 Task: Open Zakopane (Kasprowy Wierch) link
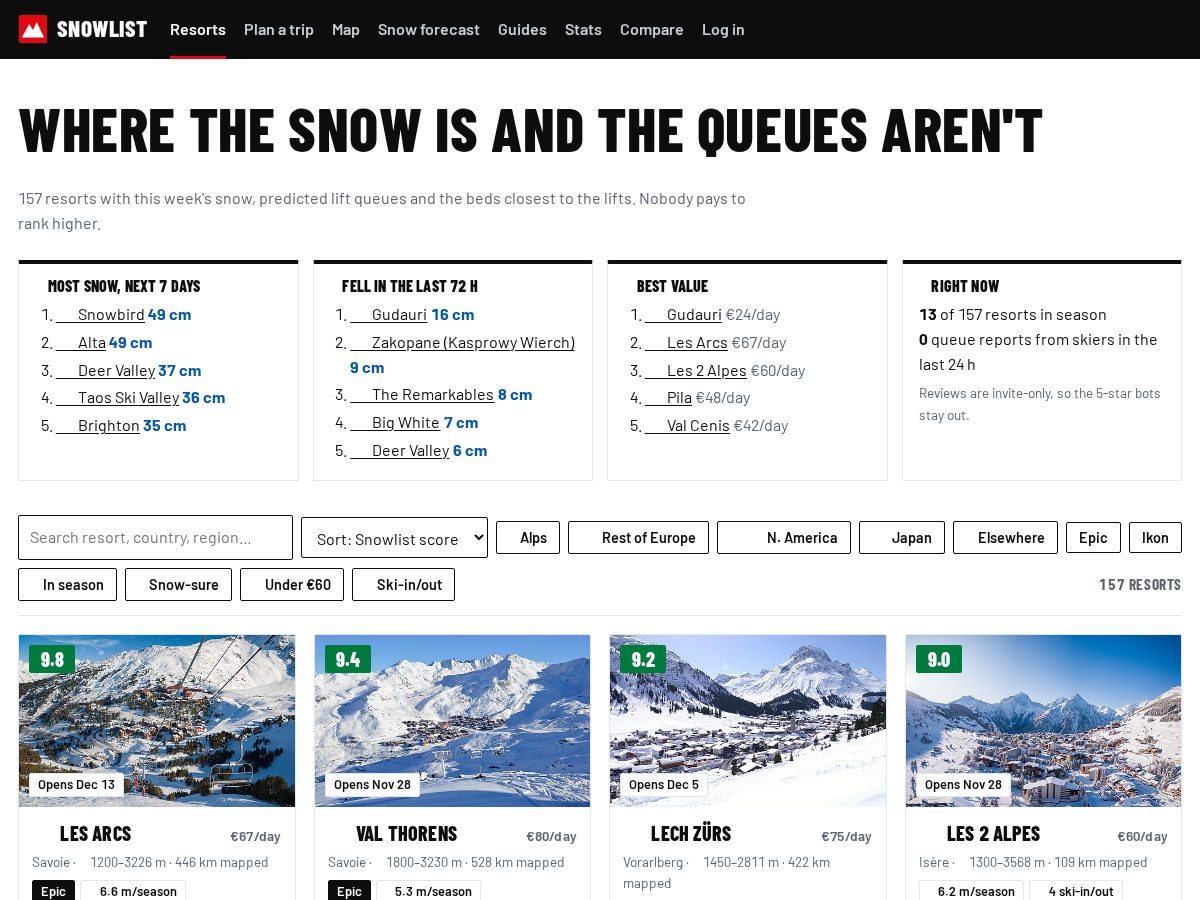click(463, 342)
